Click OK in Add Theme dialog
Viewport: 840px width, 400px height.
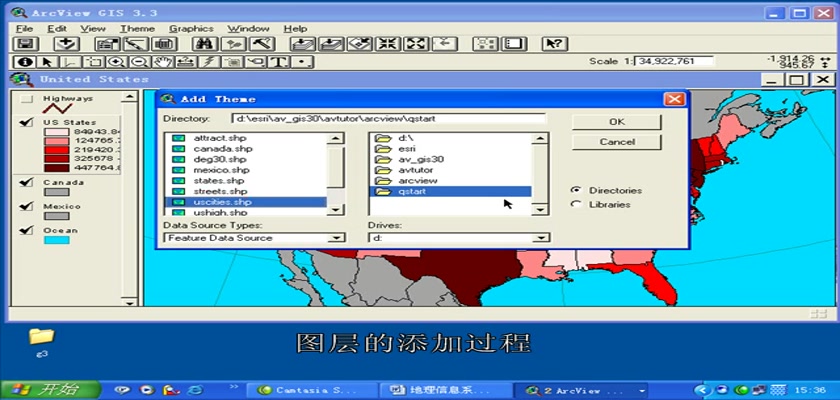[x=617, y=122]
